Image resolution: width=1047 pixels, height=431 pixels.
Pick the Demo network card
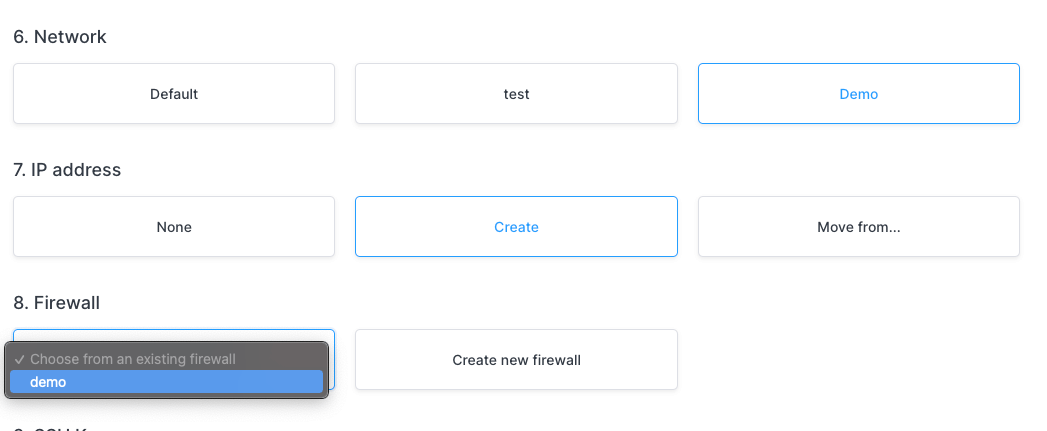pyautogui.click(x=858, y=94)
